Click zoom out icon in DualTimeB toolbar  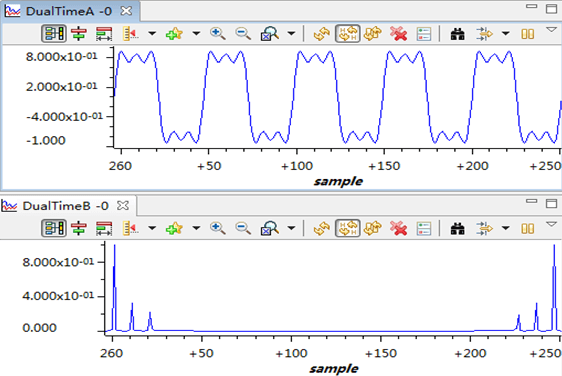243,228
